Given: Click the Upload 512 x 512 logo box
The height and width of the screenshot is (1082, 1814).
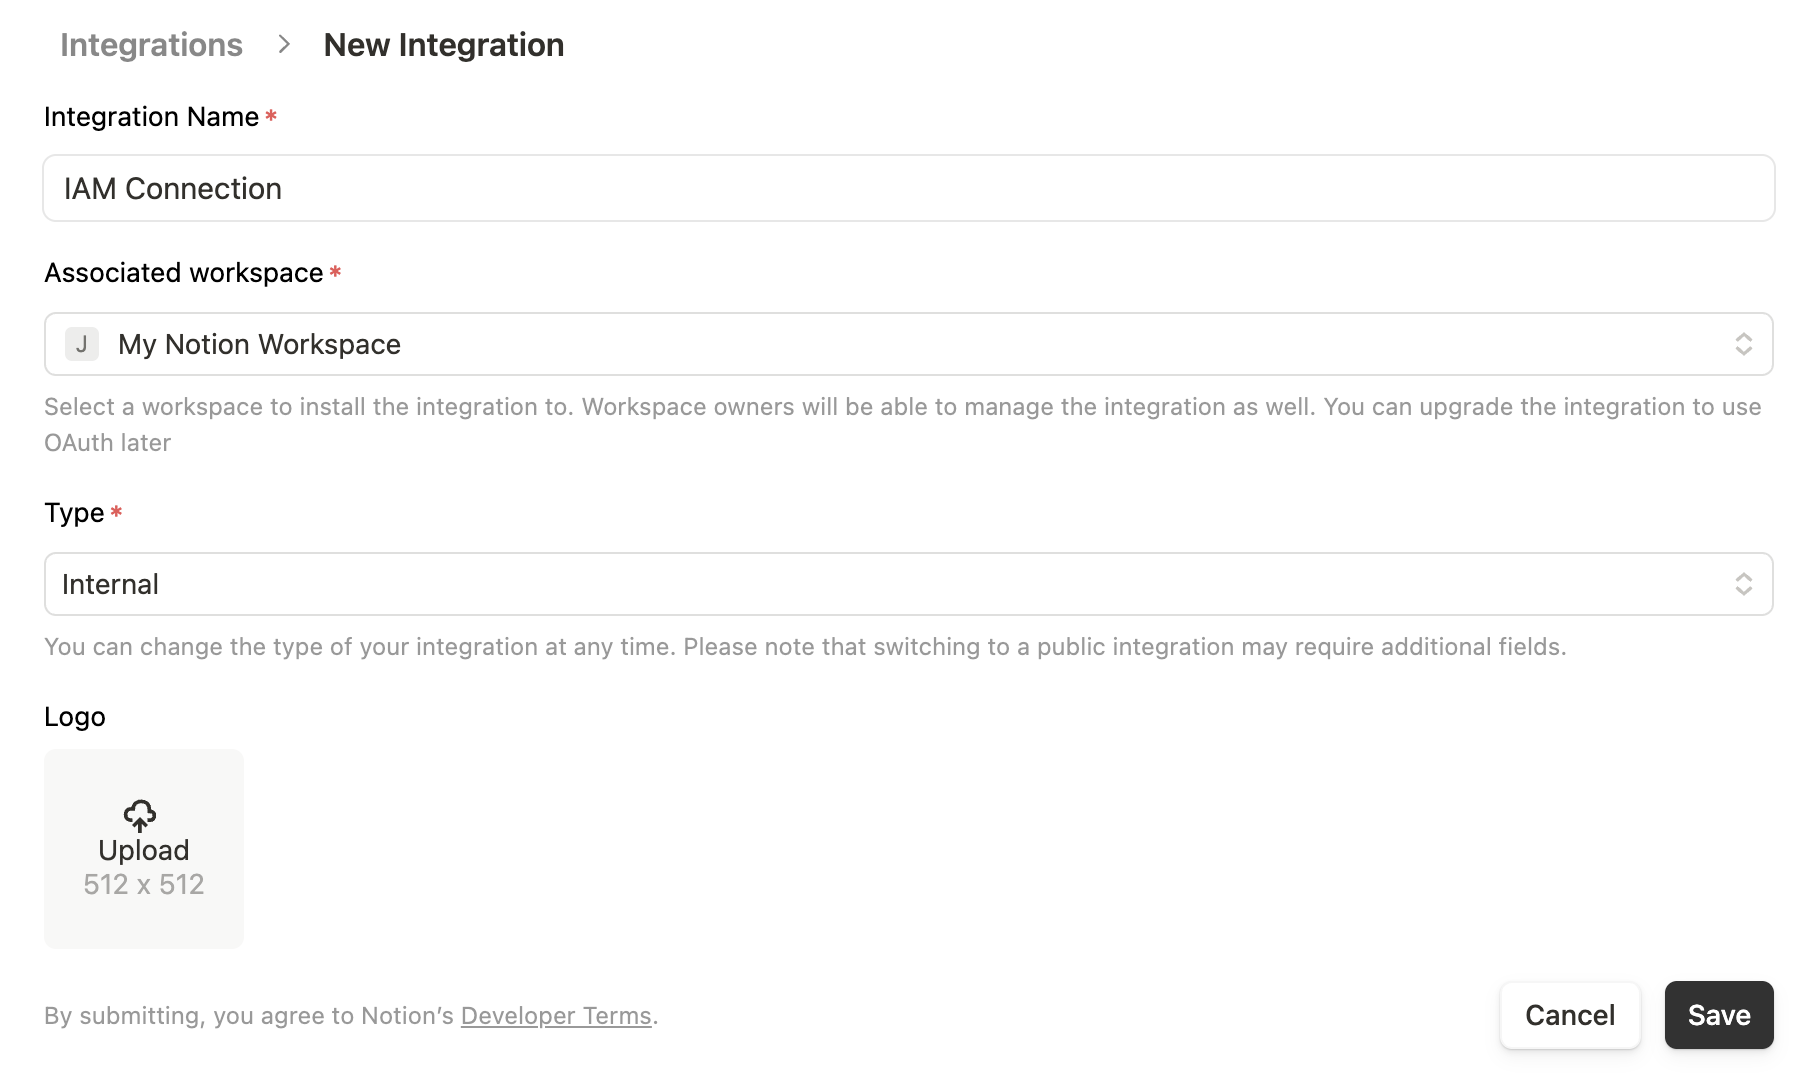Looking at the screenshot, I should (x=143, y=848).
